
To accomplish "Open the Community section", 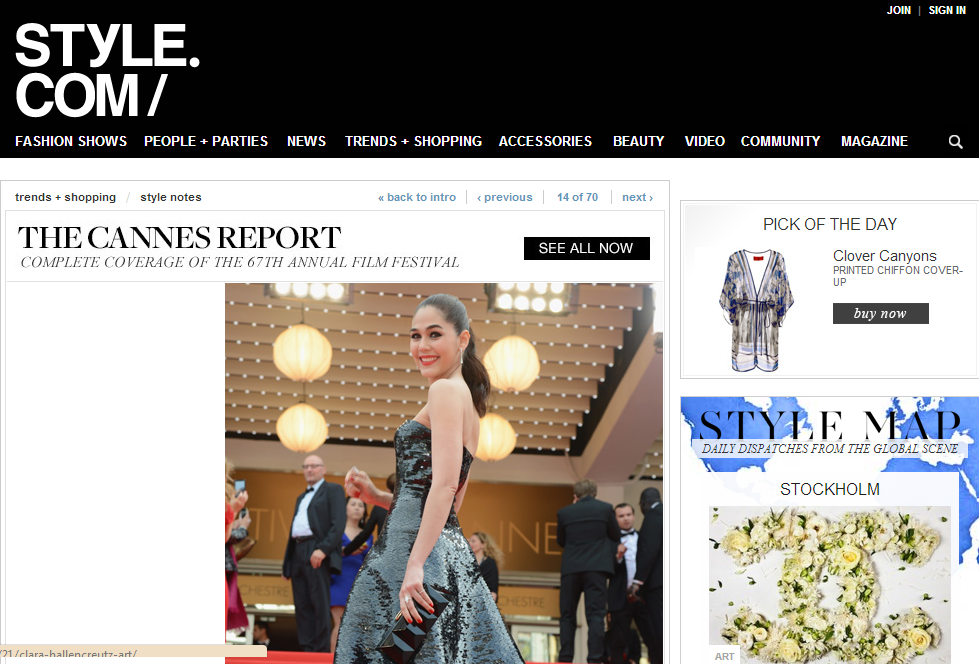I will 780,141.
